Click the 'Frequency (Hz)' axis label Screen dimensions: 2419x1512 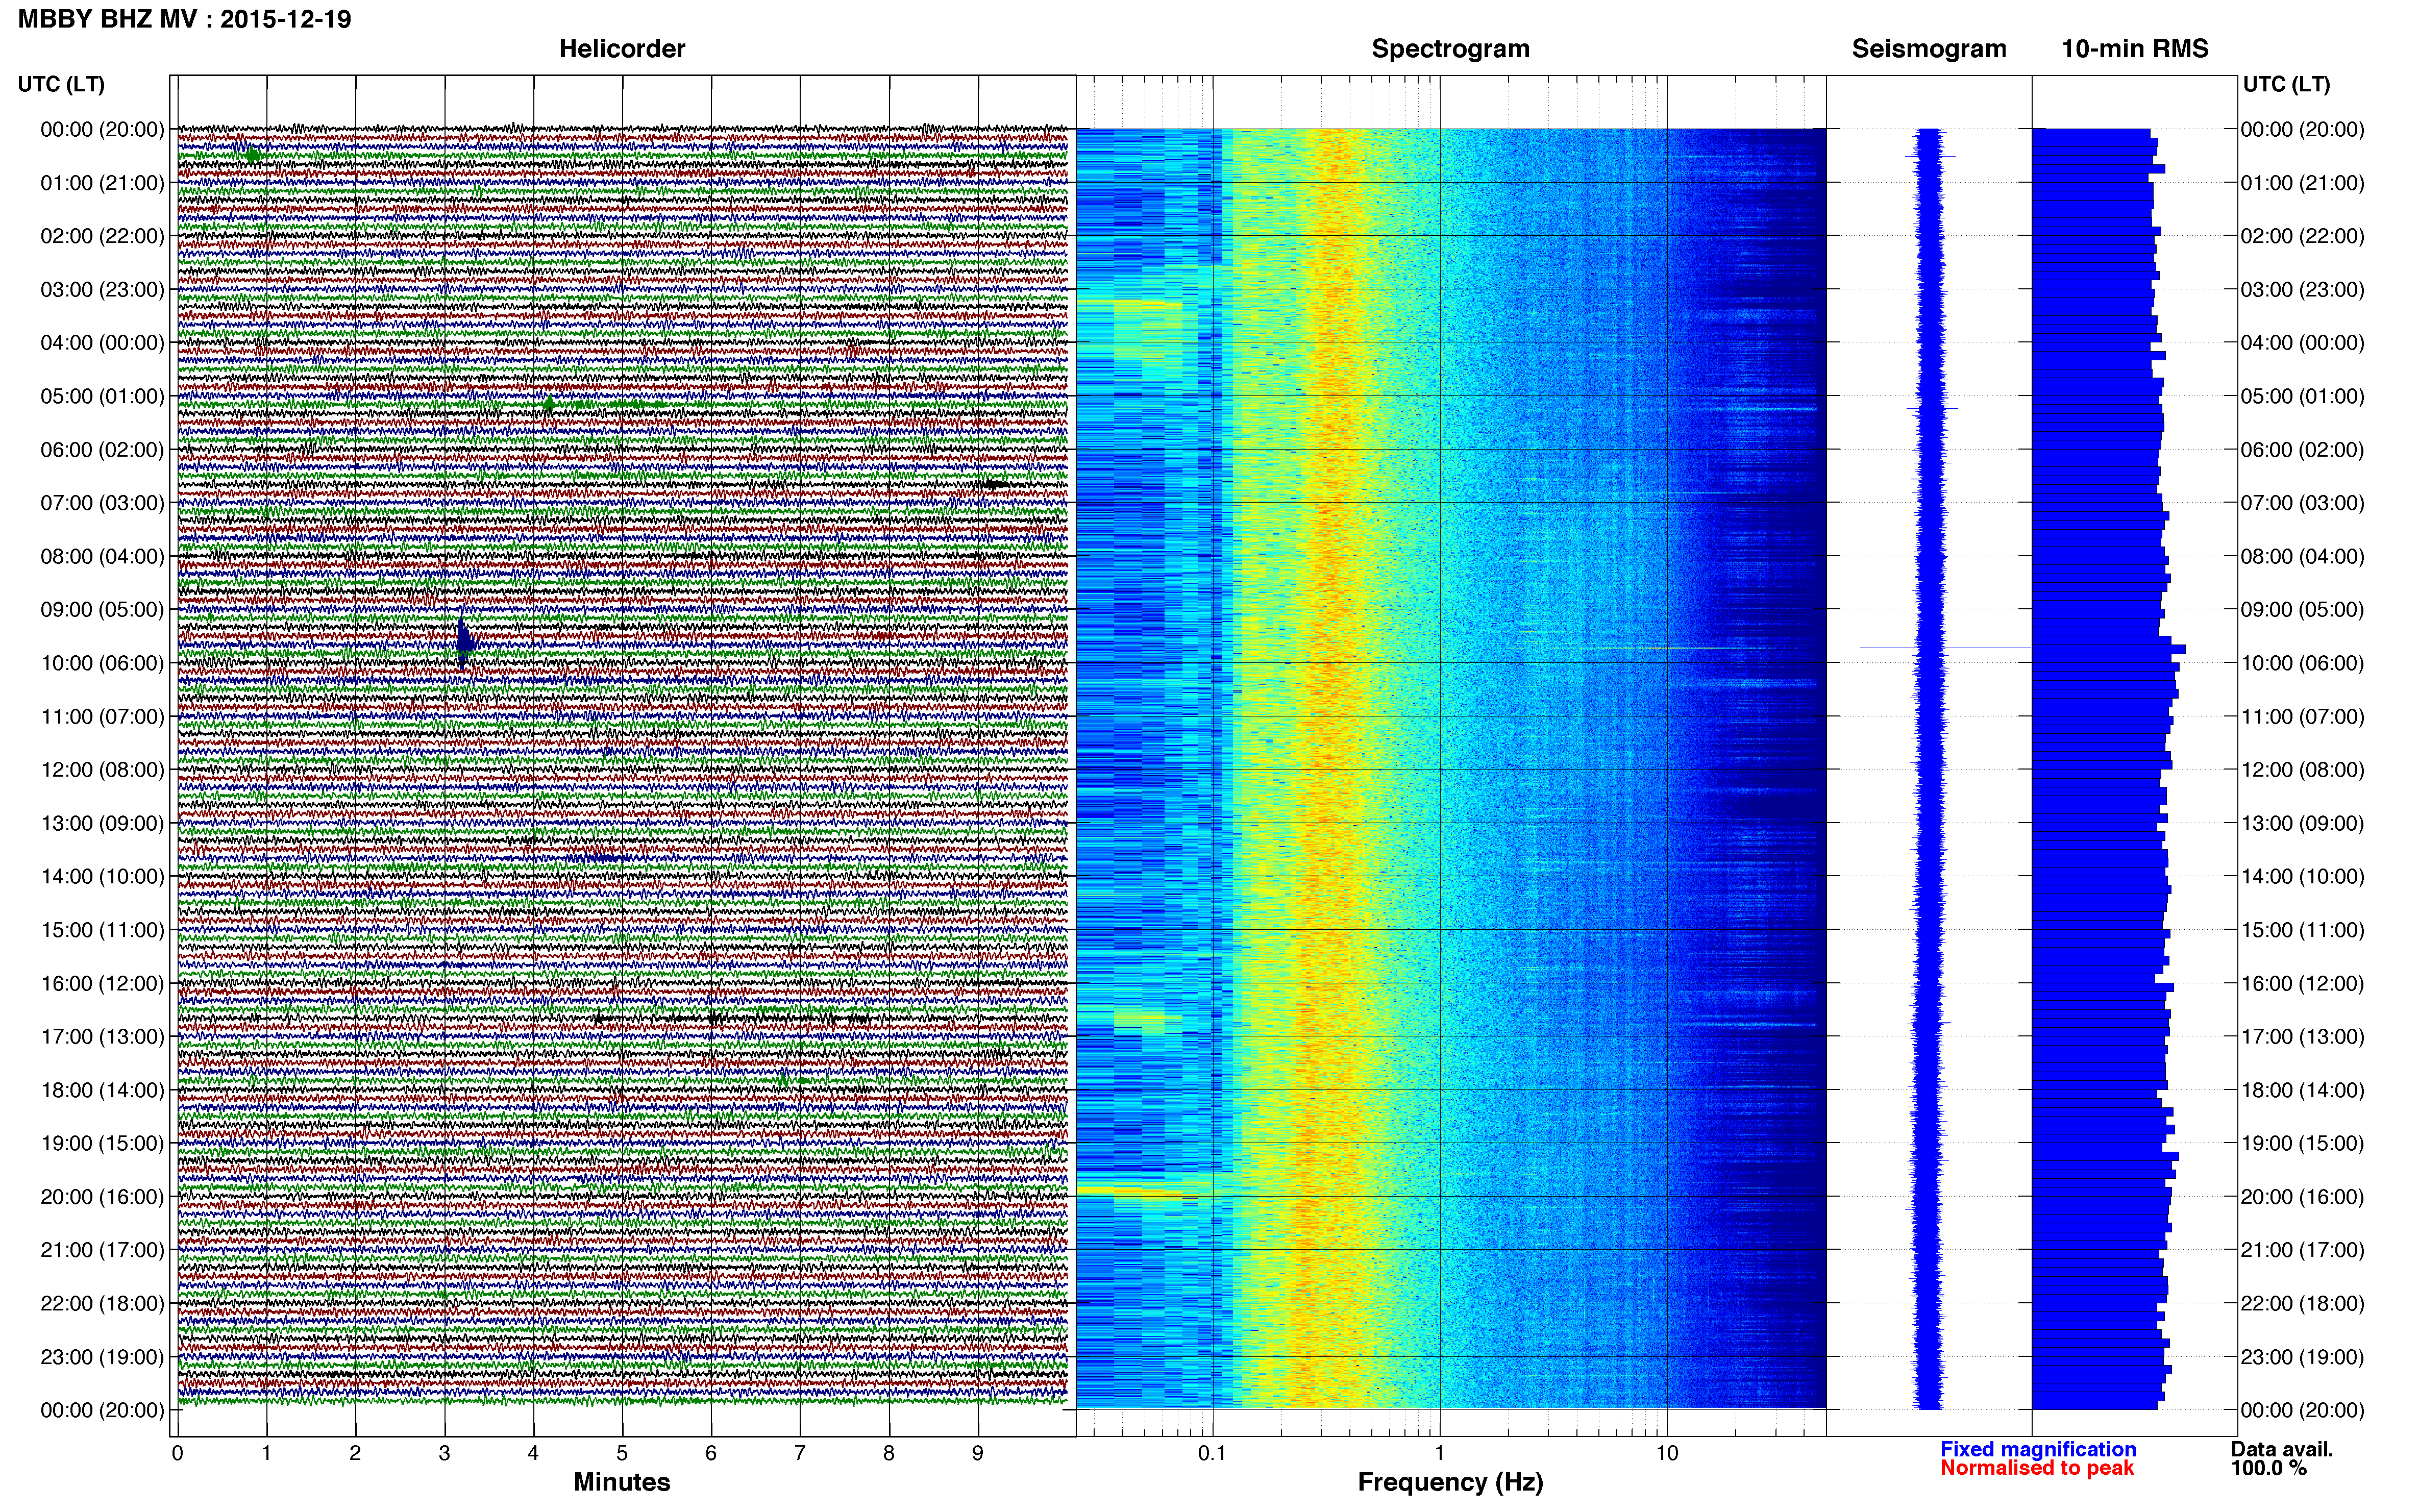1450,1482
